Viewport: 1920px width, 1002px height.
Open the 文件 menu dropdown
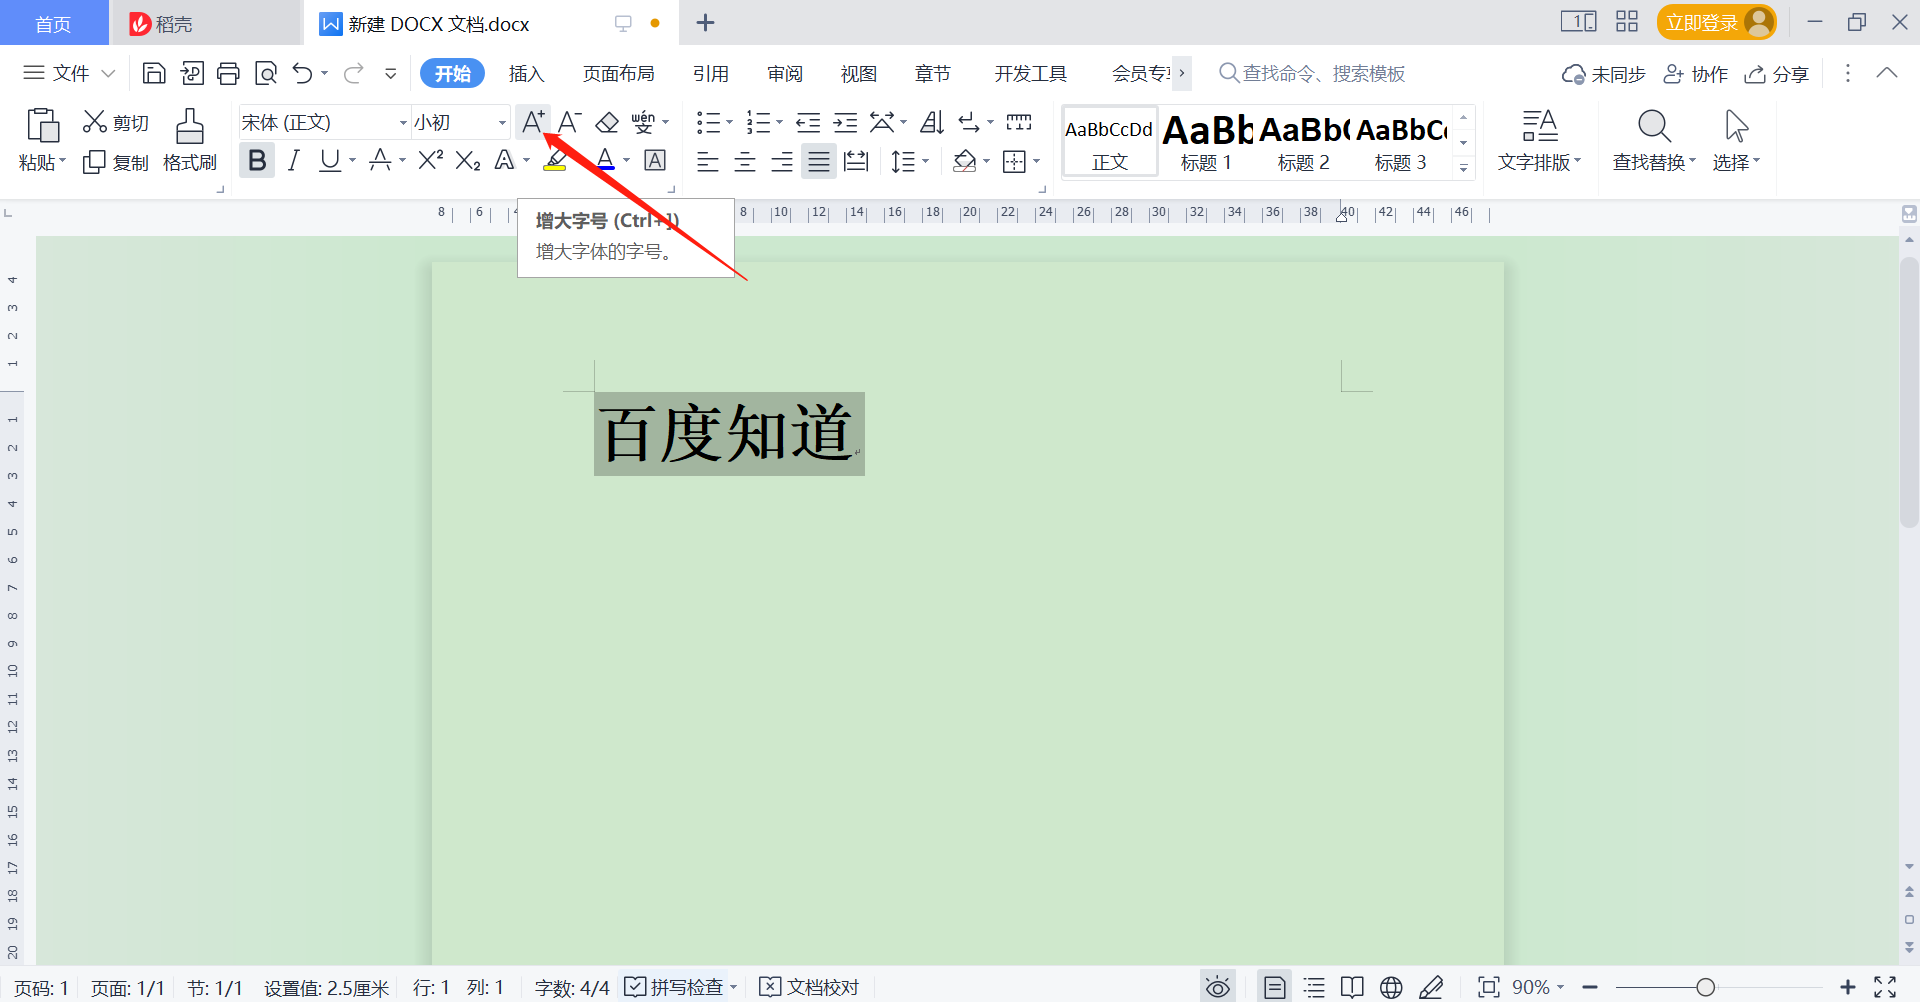(69, 73)
